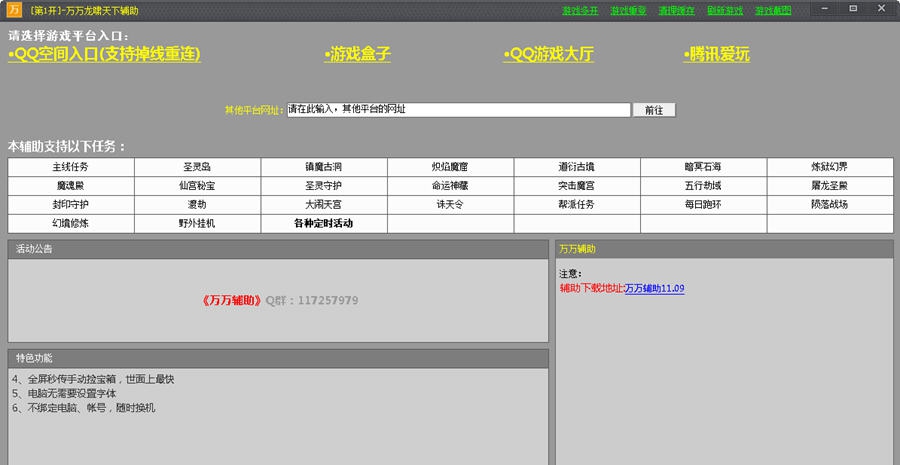Click the 各种定时活动 task cell
The height and width of the screenshot is (465, 900).
(324, 224)
